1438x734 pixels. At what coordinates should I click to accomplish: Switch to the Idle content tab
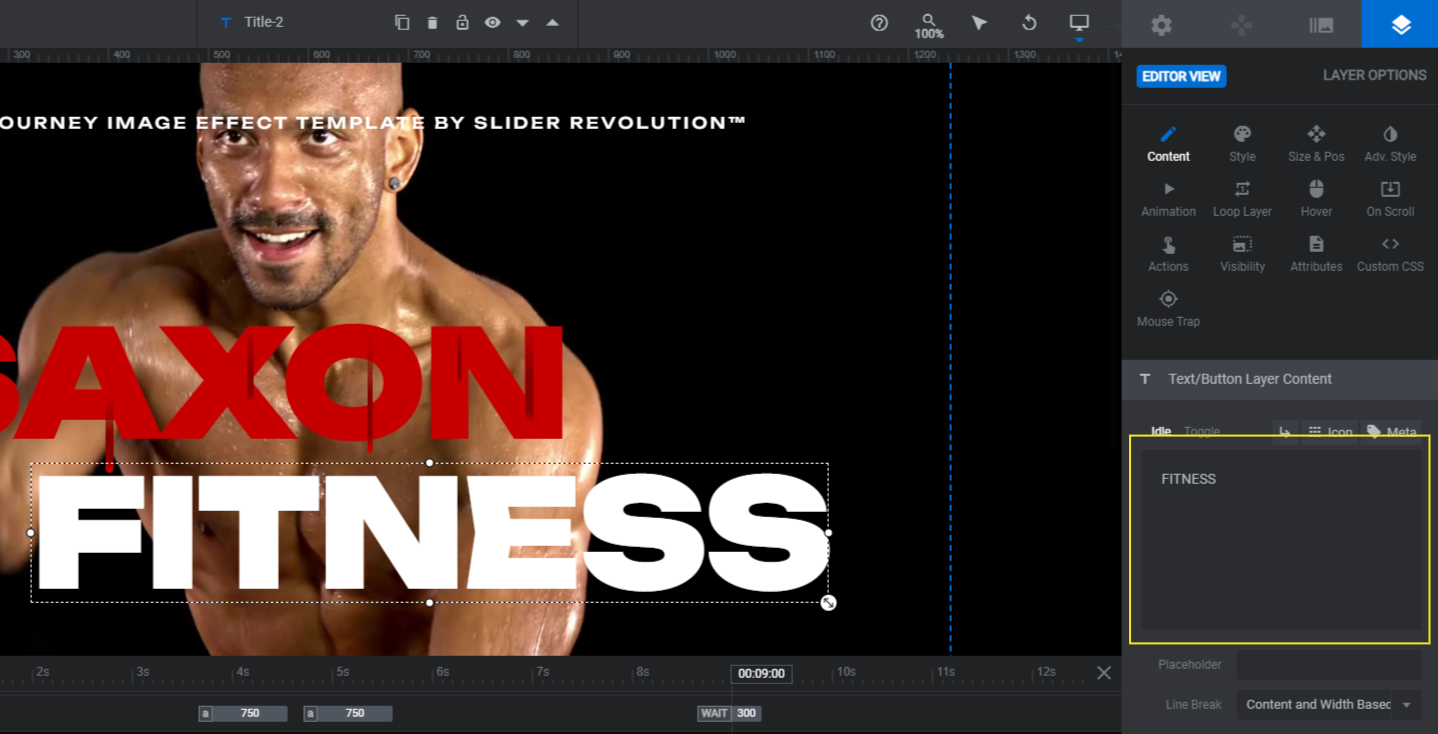click(1161, 432)
